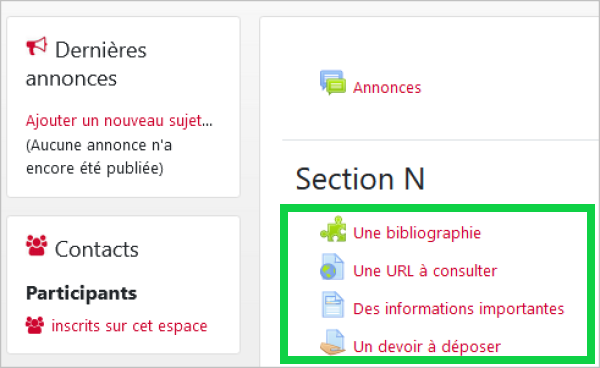600x368 pixels.
Task: Click the megaphone icon beside Dernières annonces
Action: 36,46
